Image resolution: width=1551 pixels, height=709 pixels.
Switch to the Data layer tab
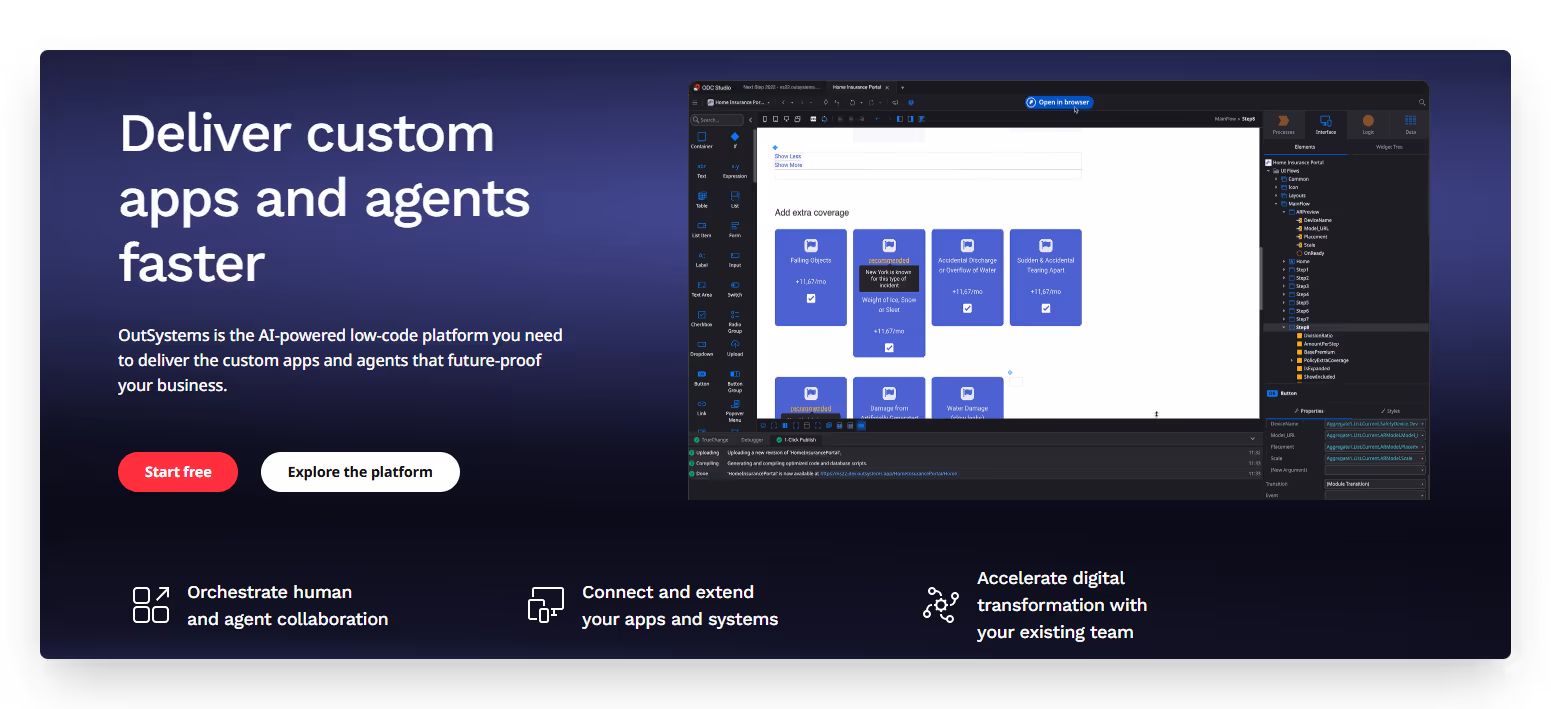[x=1410, y=124]
